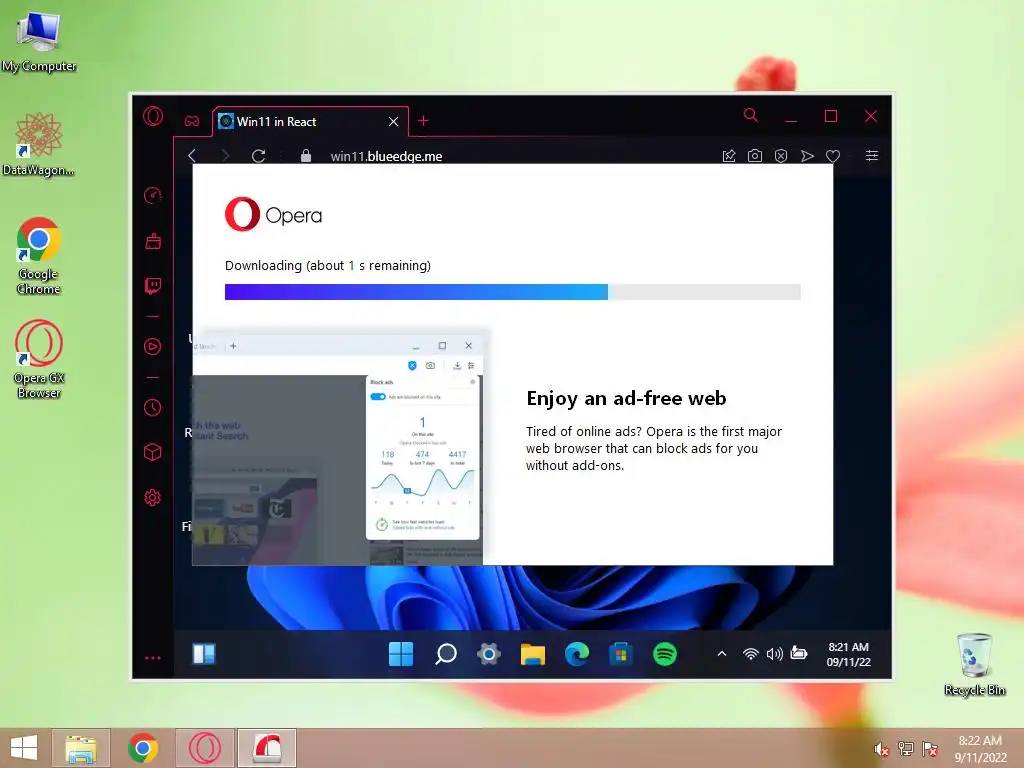
Task: Select the Win11 in React tab
Action: [310, 121]
